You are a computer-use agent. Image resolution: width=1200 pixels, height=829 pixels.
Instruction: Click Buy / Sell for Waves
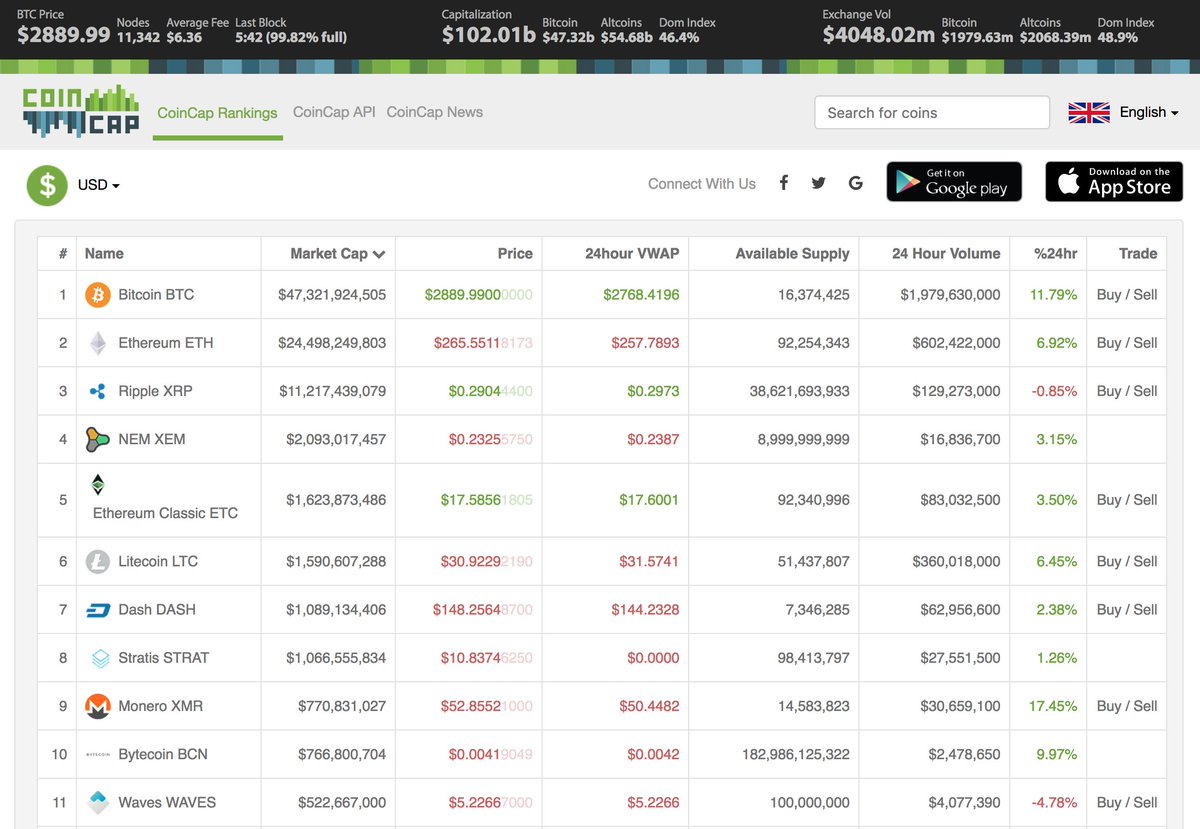point(1127,802)
